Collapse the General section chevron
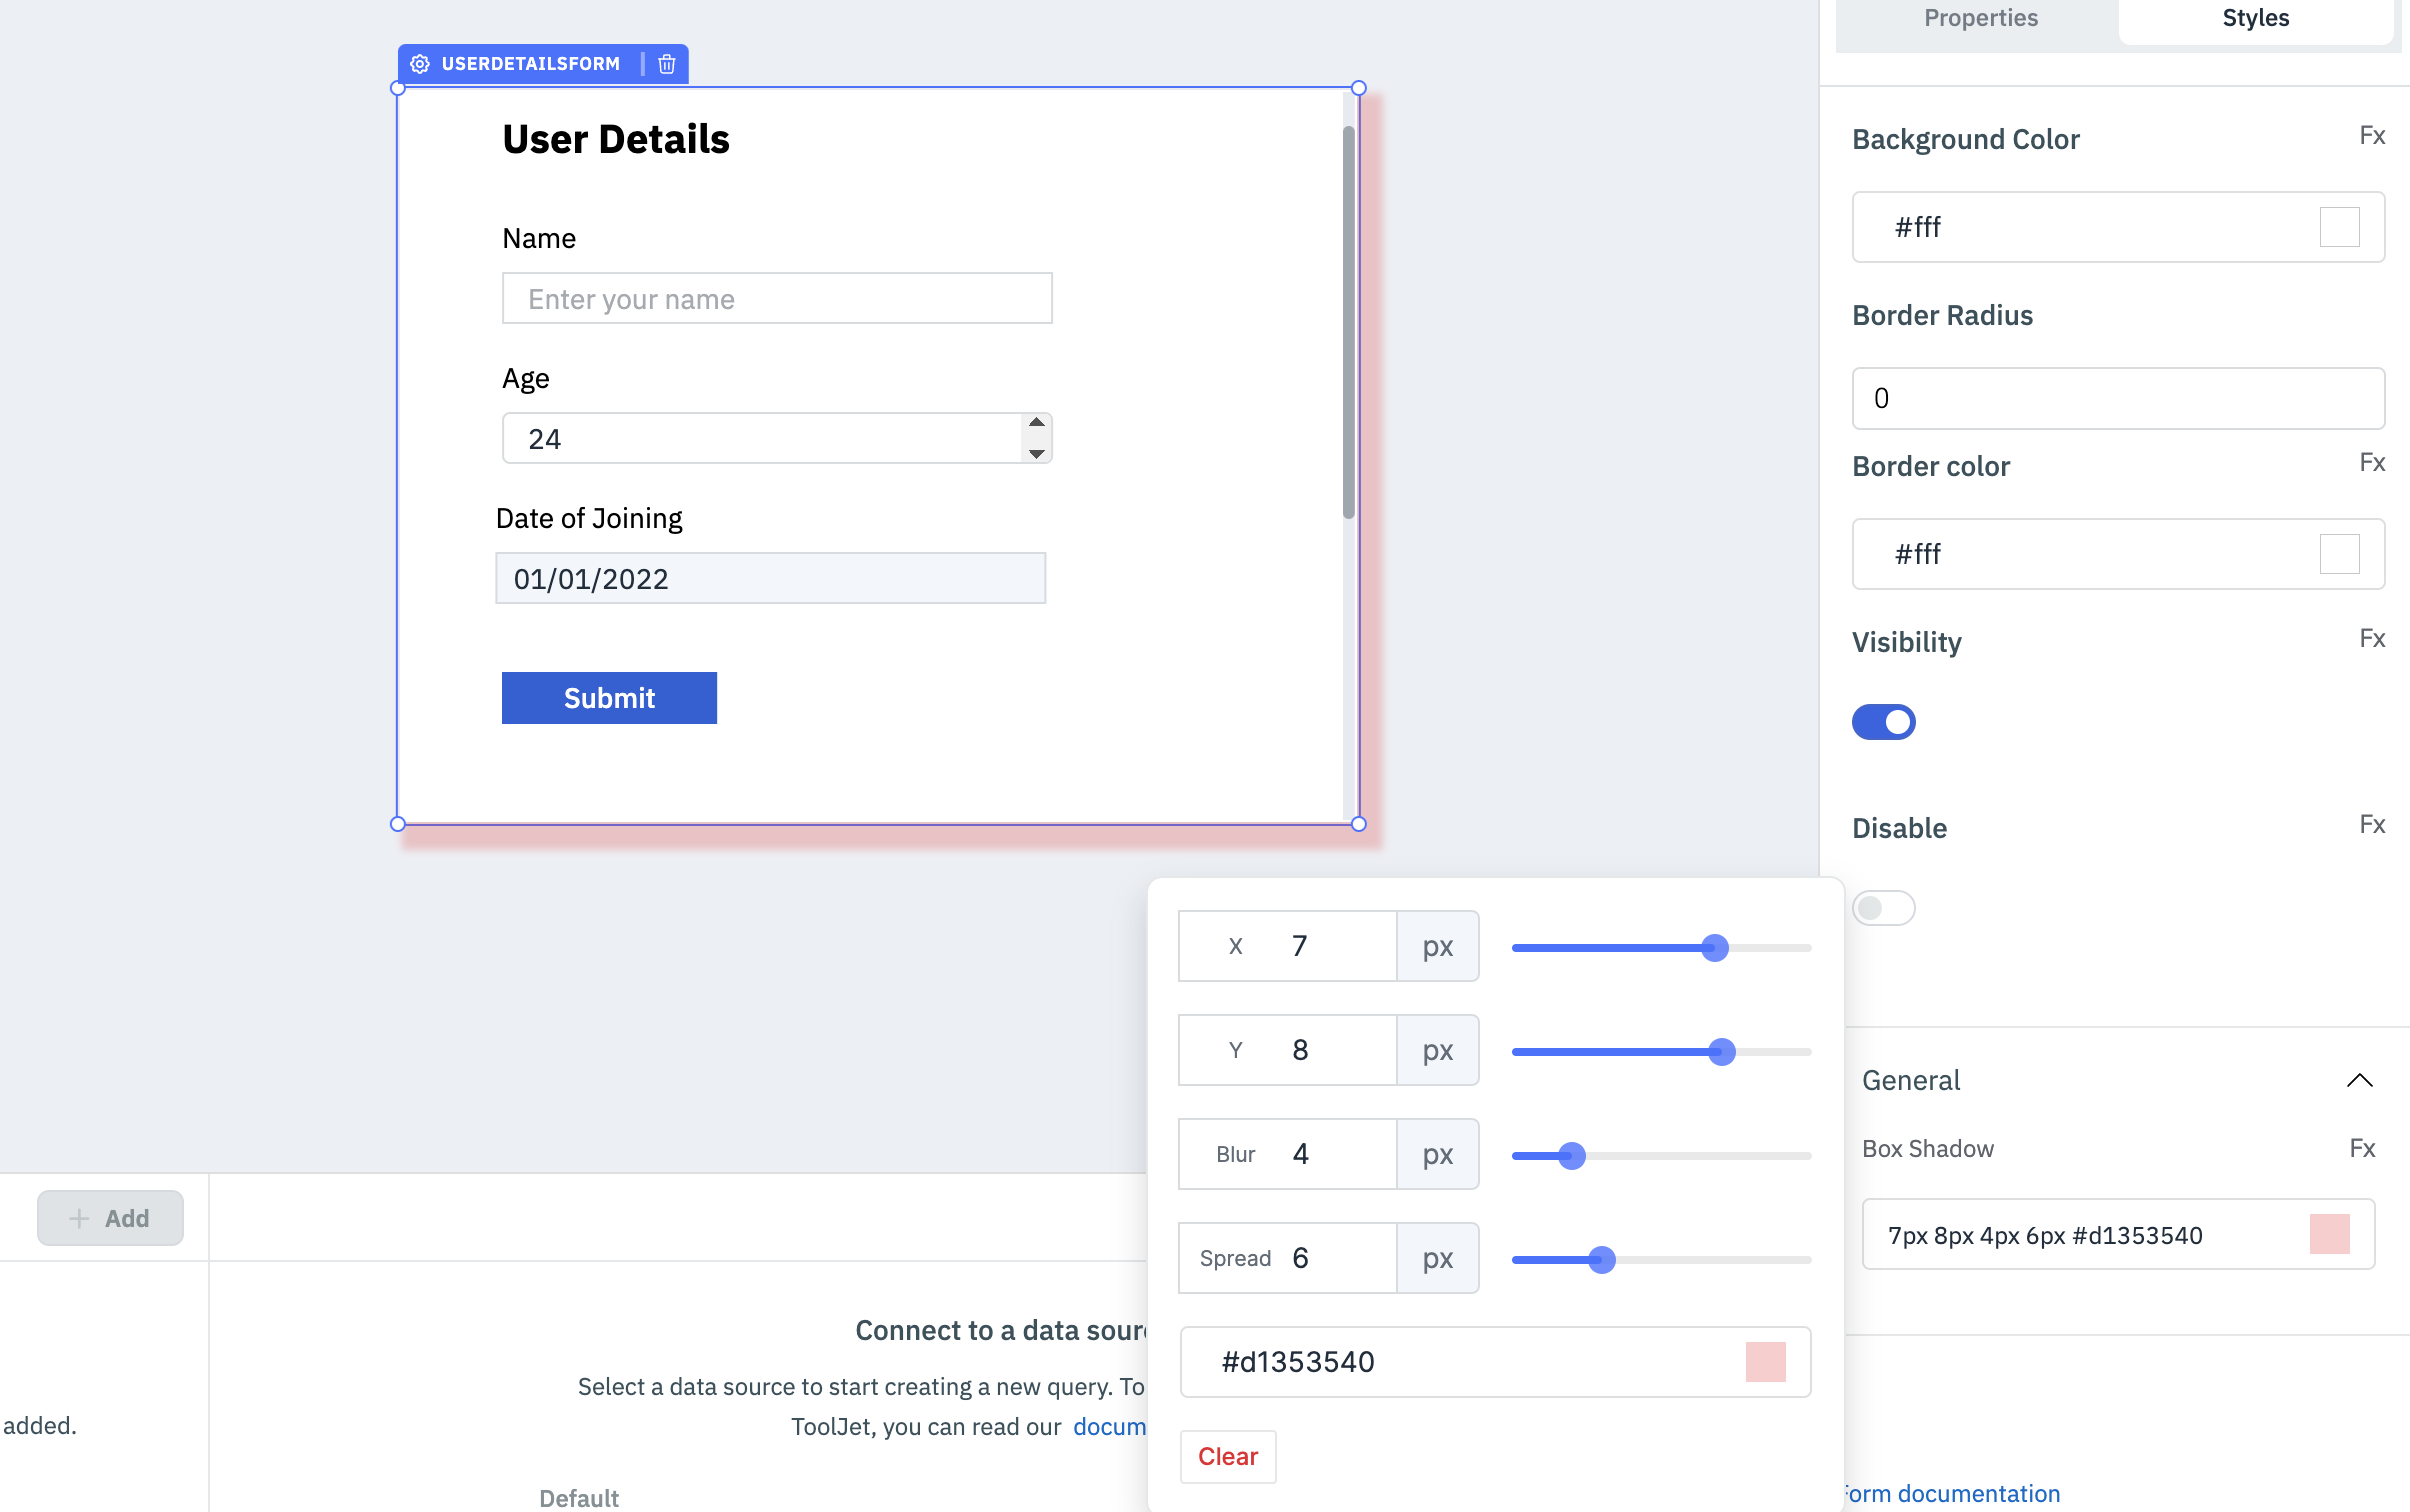The image size is (2410, 1512). [x=2359, y=1080]
